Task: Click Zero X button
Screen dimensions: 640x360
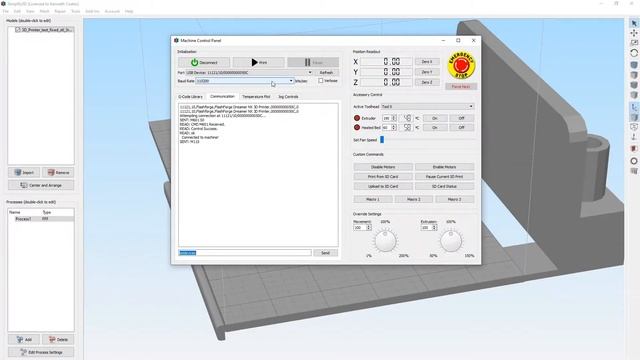Action: click(427, 62)
